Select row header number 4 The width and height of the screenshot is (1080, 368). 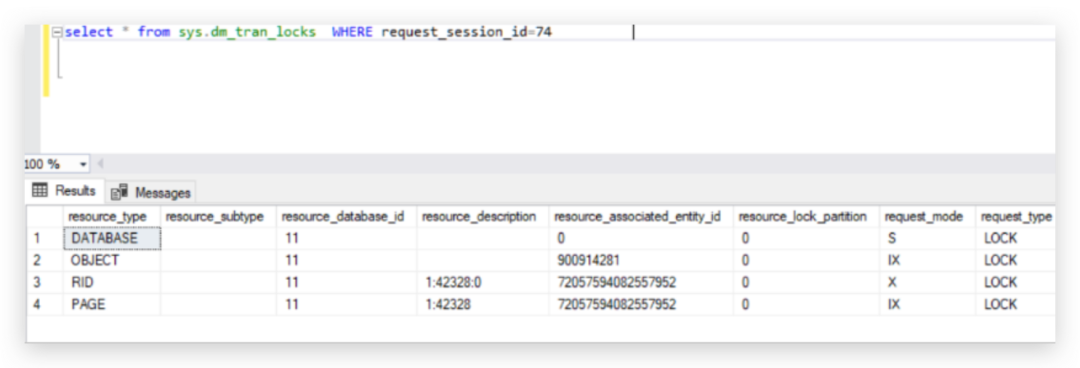(45, 304)
